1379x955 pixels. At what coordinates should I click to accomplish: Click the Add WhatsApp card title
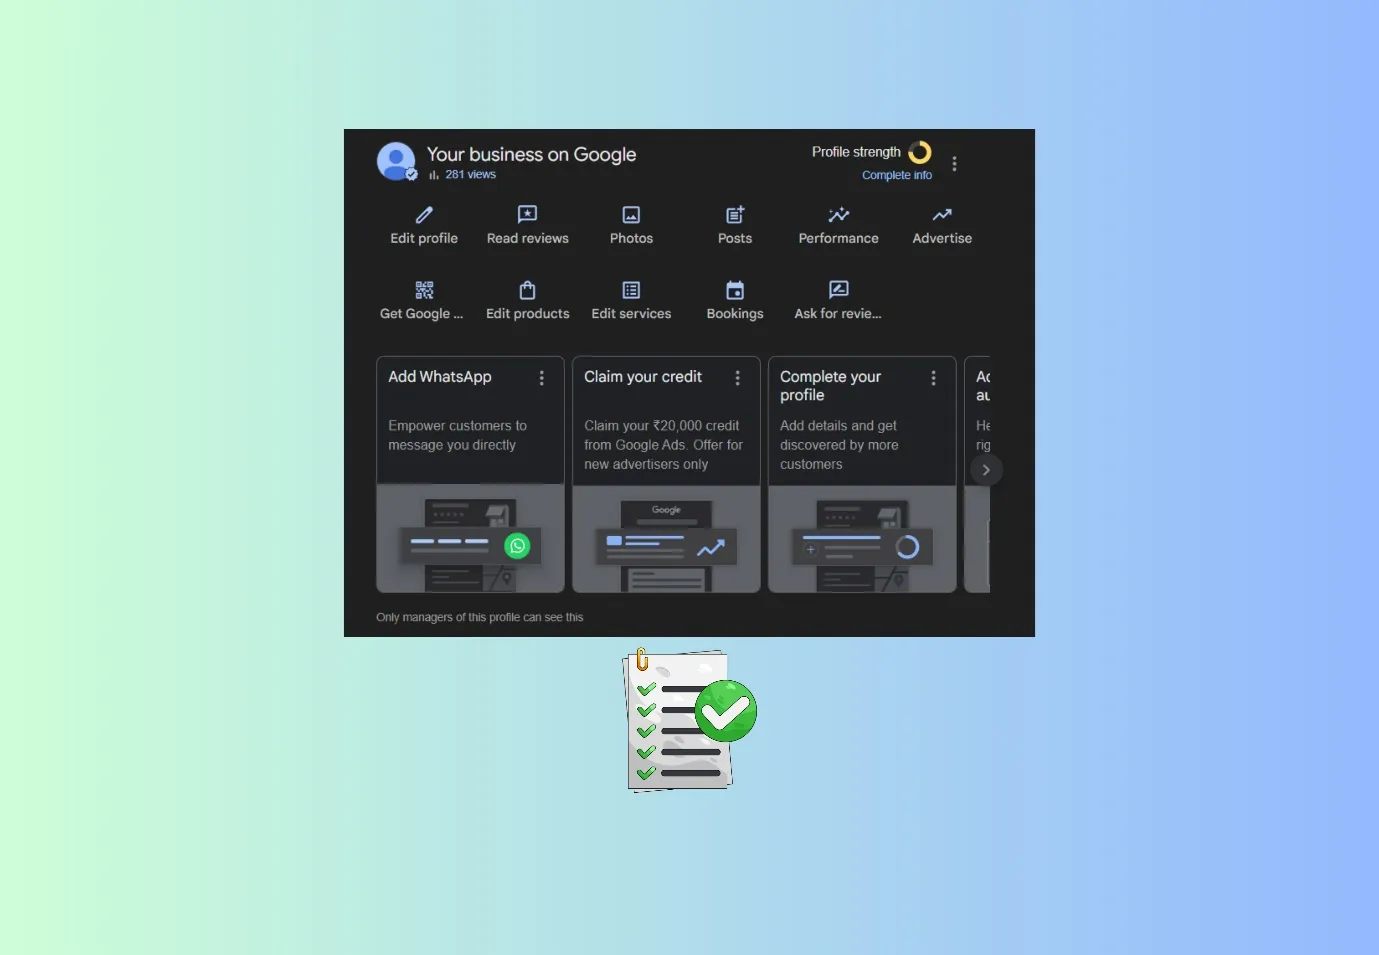point(440,377)
